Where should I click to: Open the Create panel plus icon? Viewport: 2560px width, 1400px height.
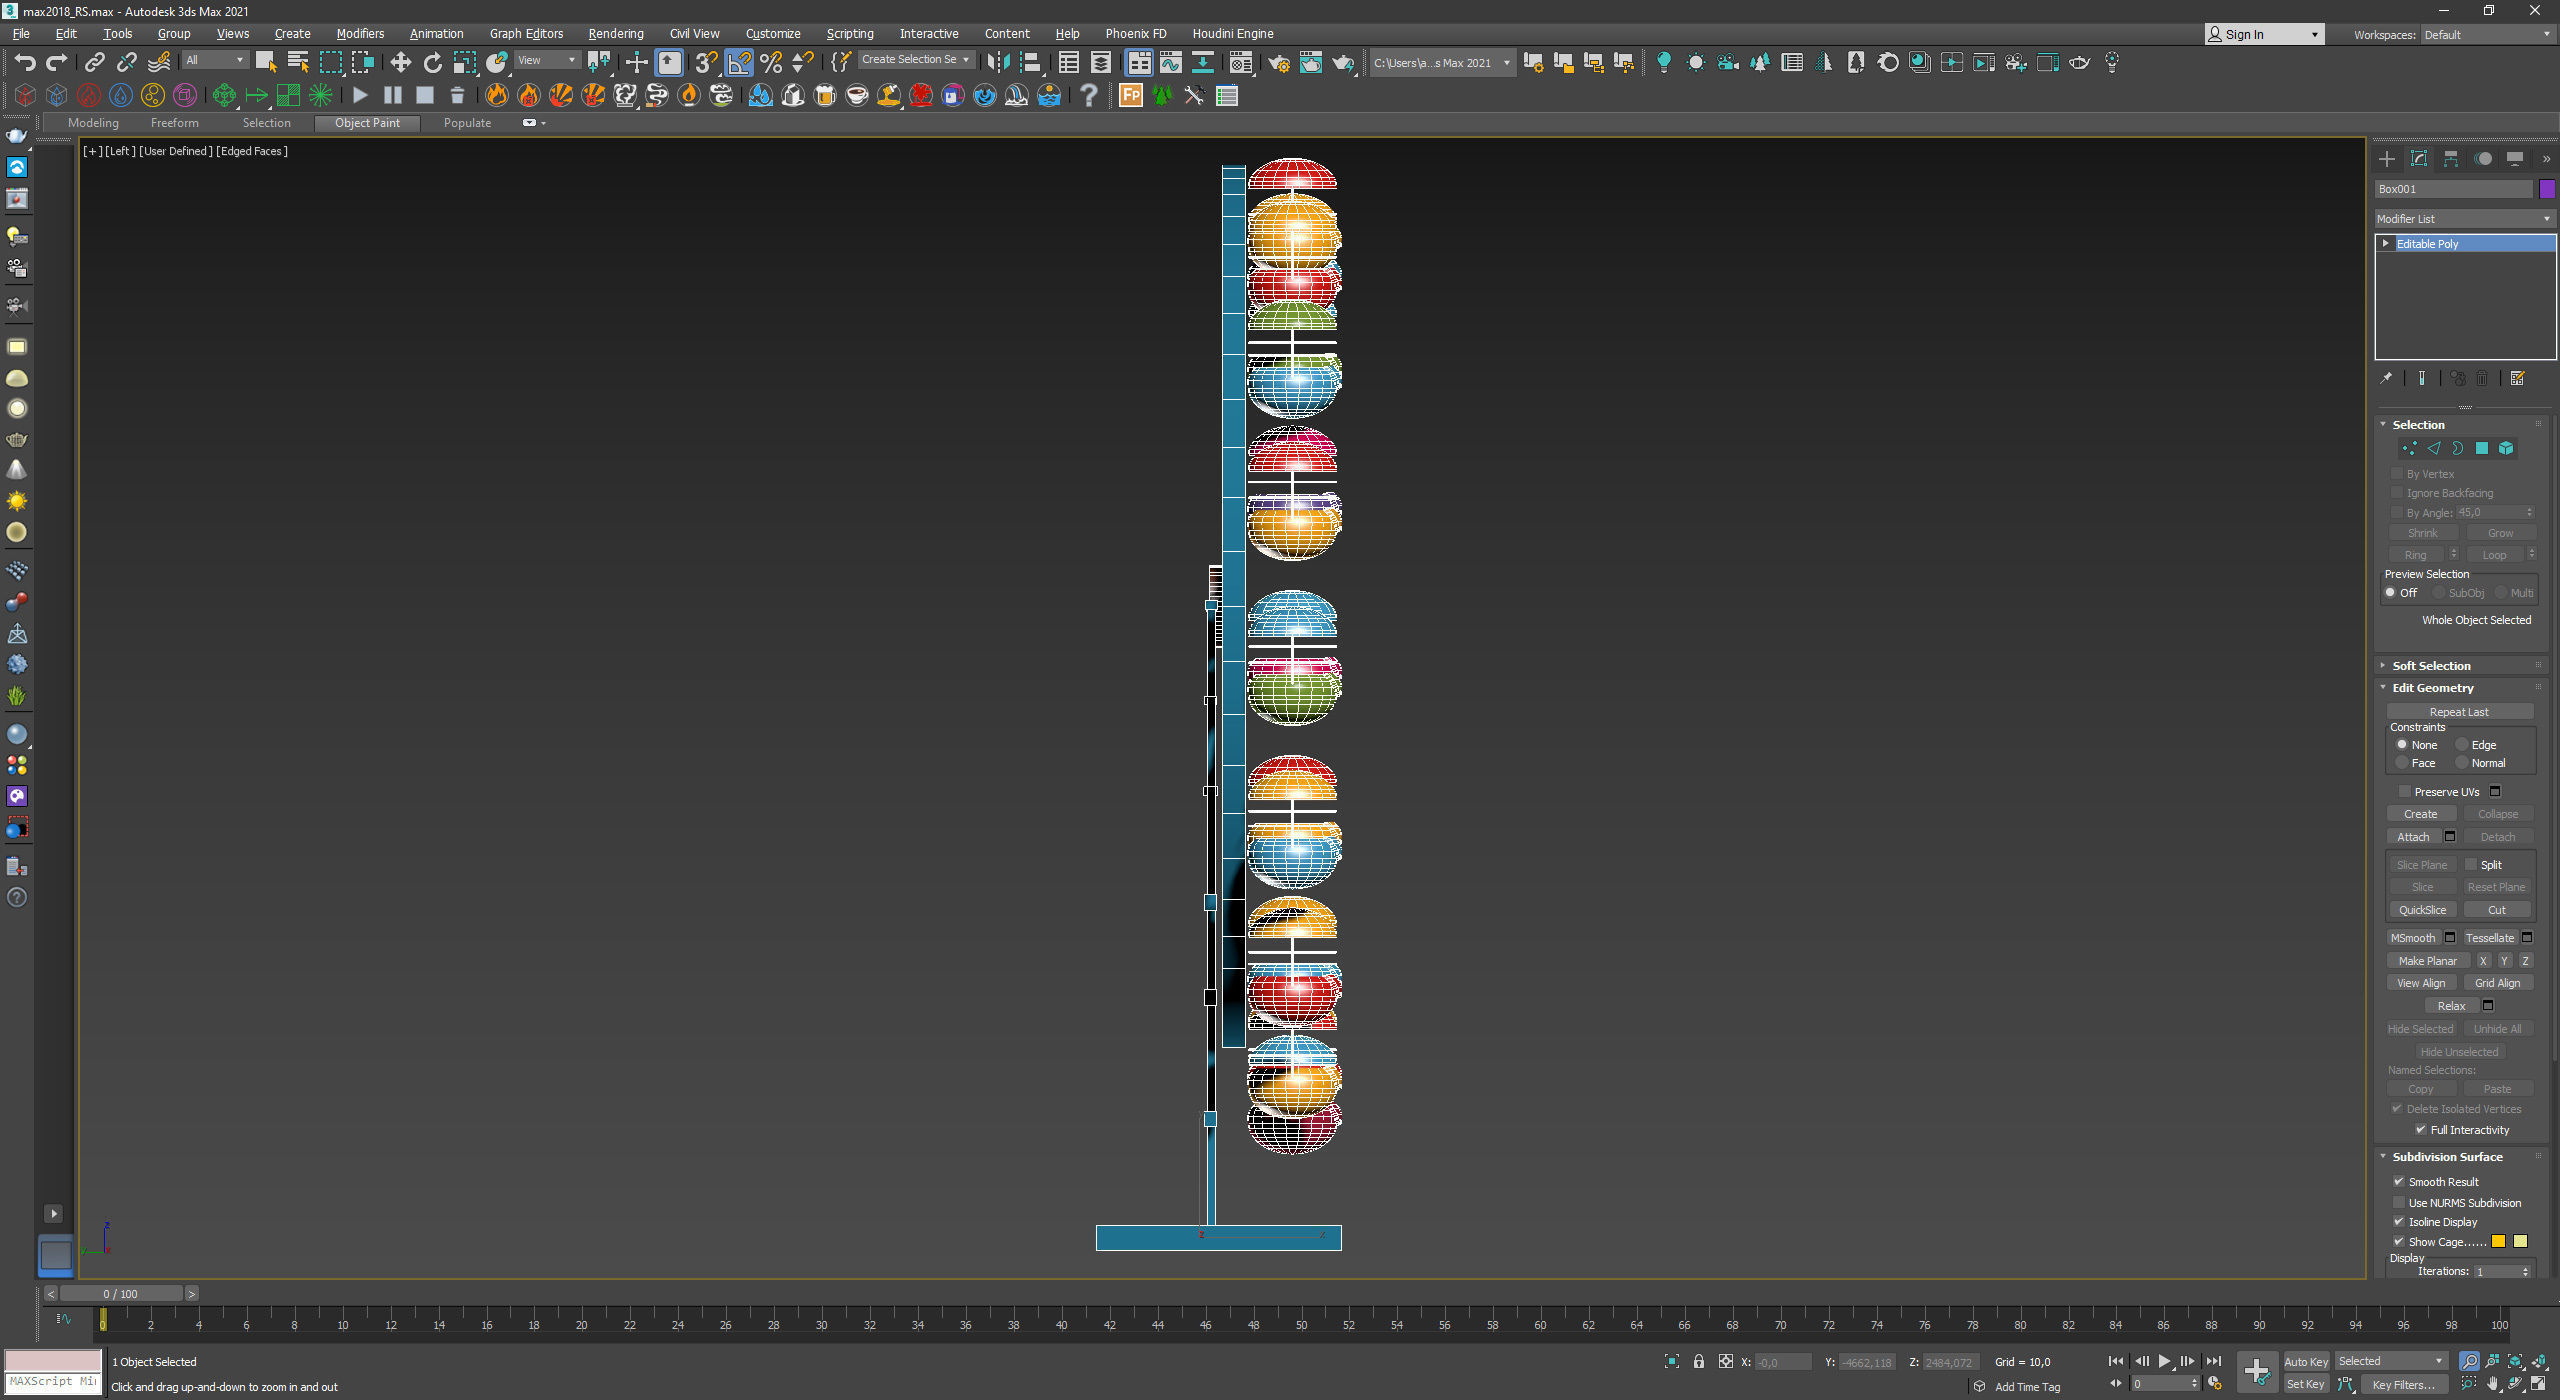2387,159
